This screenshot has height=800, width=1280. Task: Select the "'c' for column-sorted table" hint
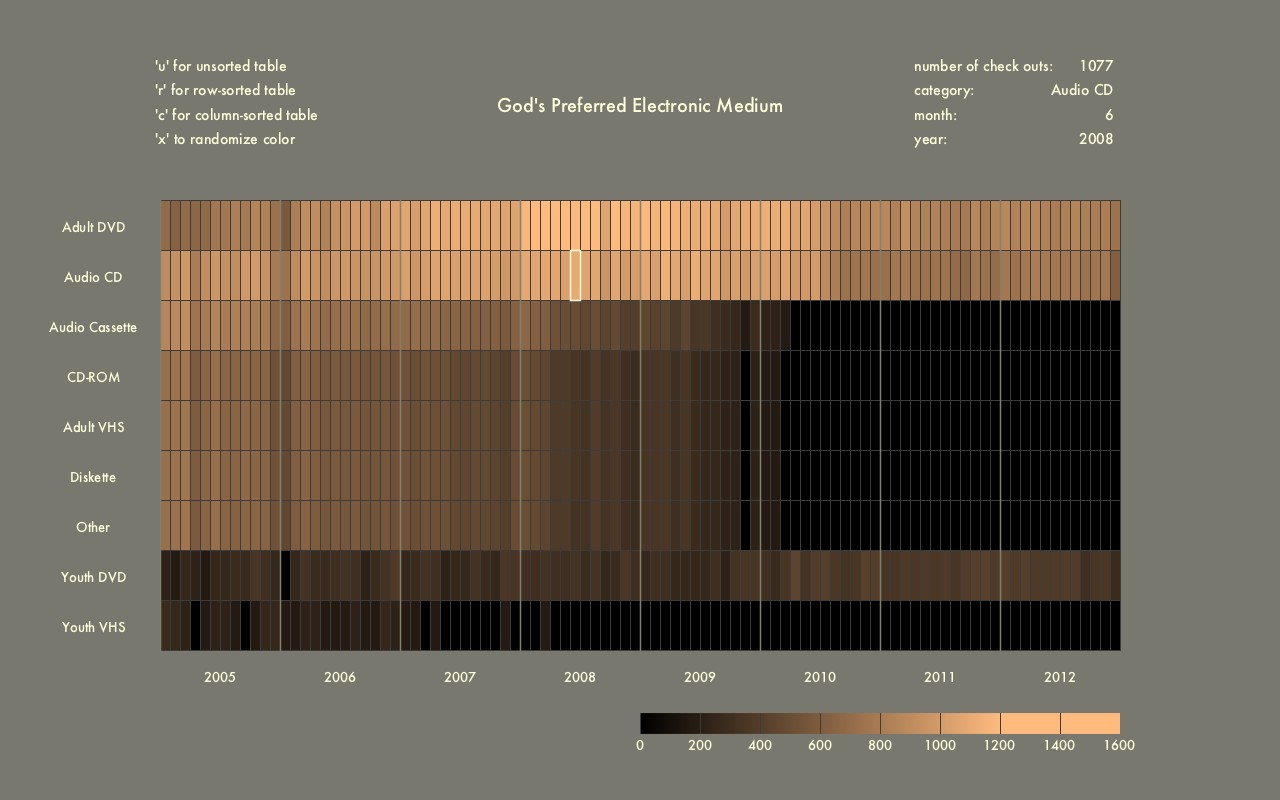pyautogui.click(x=236, y=115)
